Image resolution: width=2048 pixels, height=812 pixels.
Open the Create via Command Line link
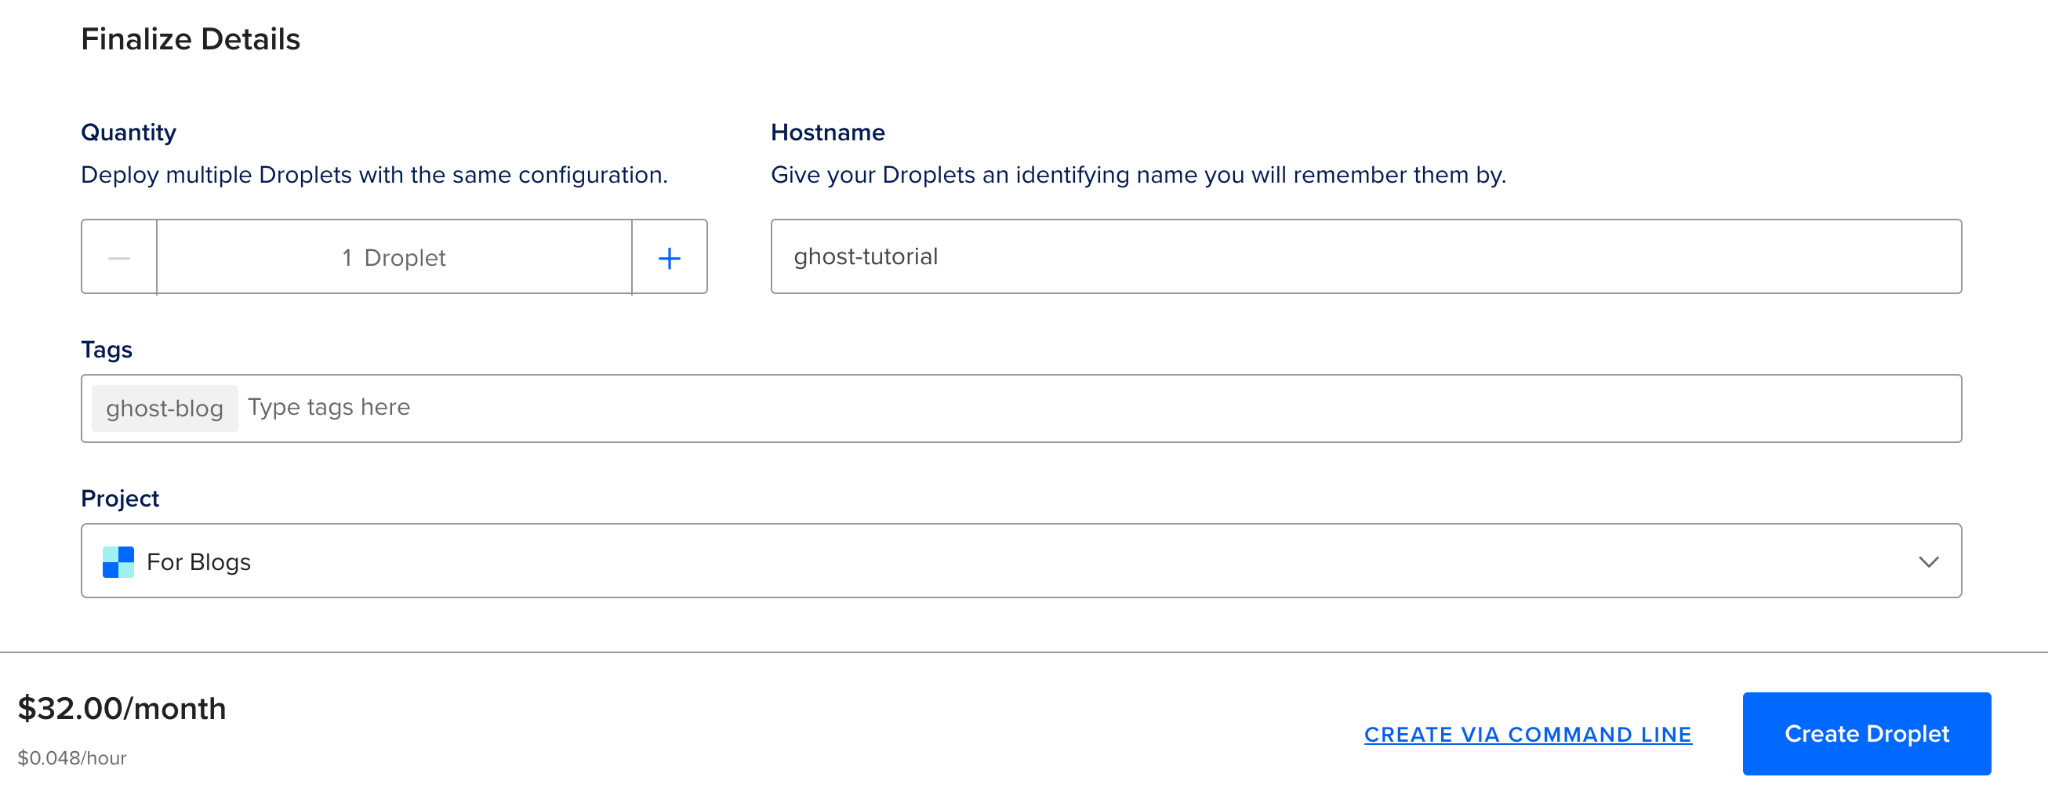coord(1527,735)
